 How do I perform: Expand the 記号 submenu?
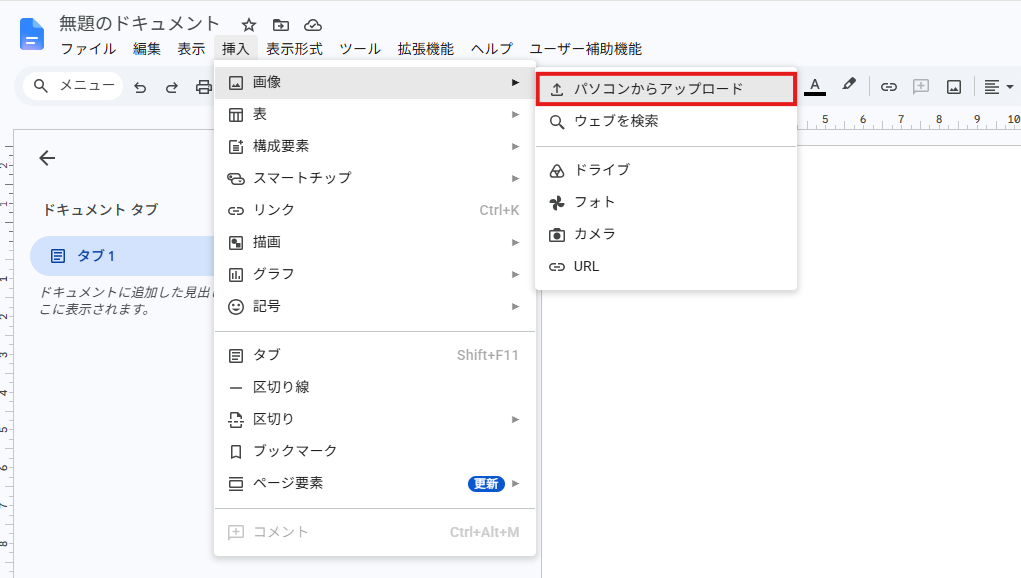coord(375,307)
